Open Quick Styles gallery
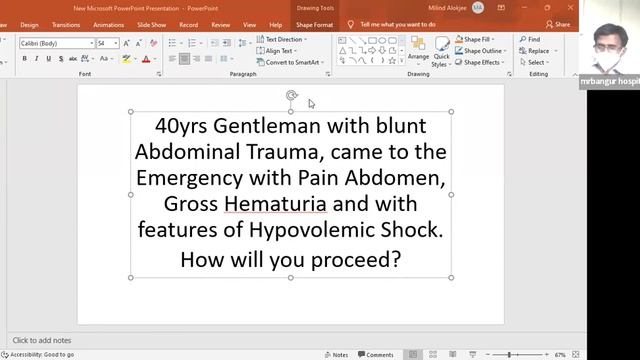640x360 pixels. point(441,52)
